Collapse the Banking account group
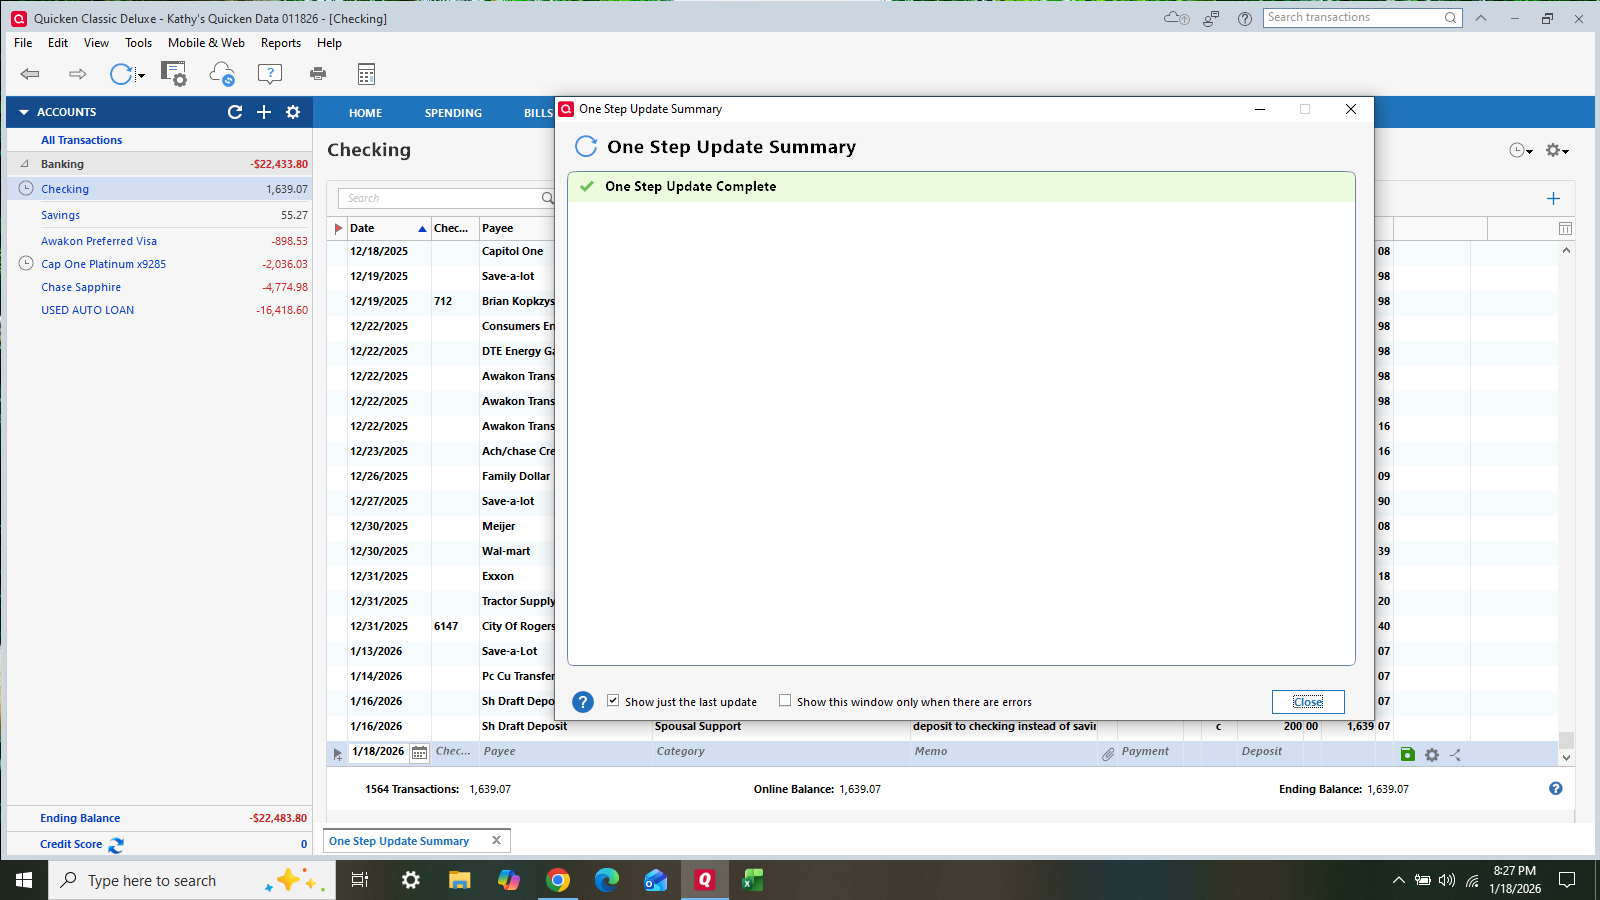 tap(25, 164)
